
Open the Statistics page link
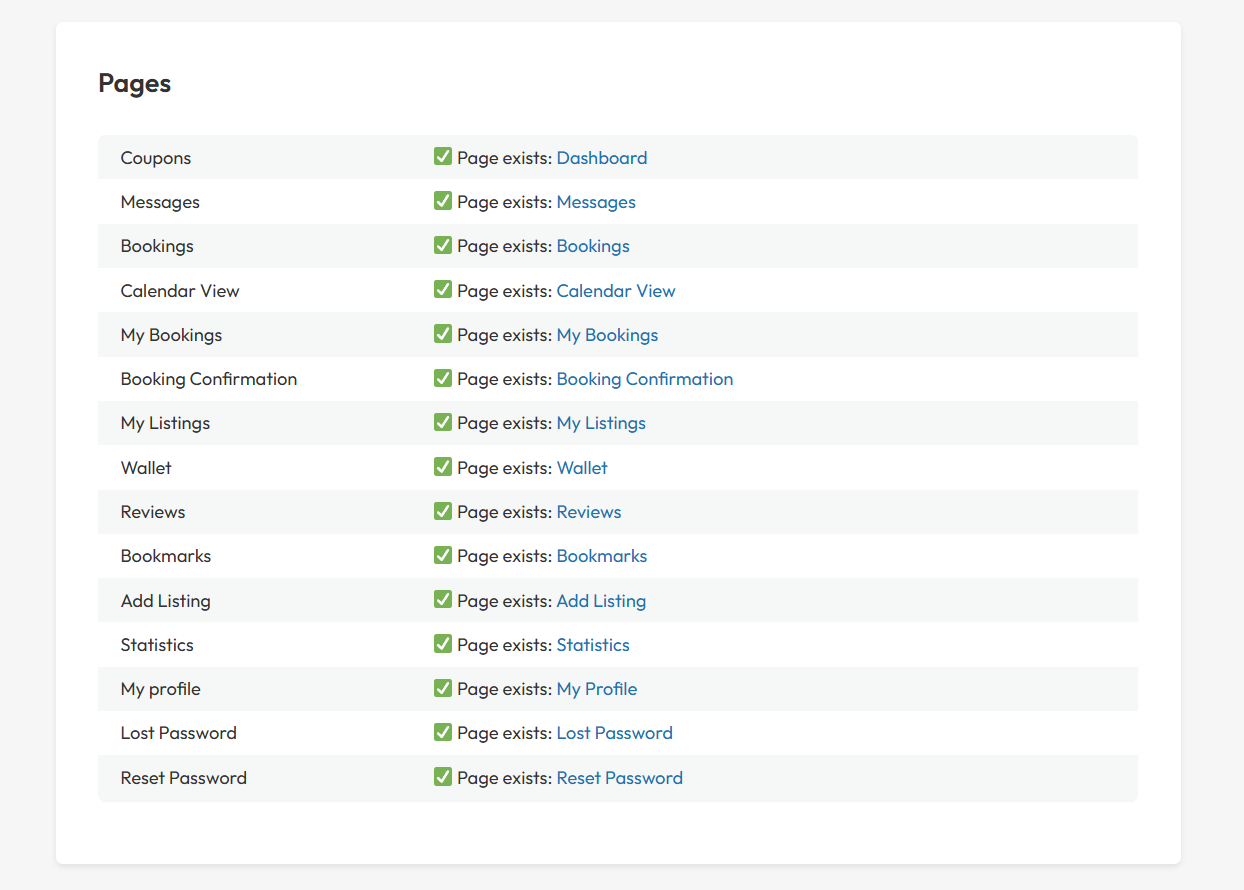[592, 645]
